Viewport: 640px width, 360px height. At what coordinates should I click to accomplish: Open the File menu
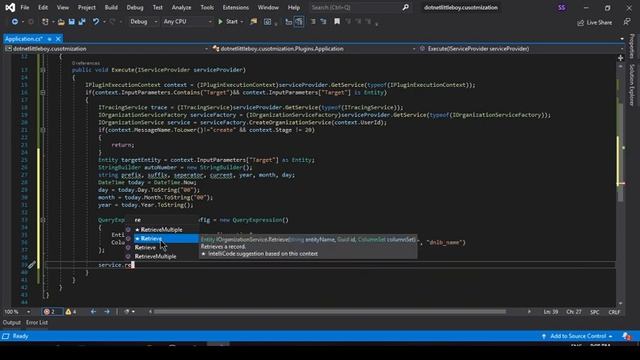tap(25, 7)
